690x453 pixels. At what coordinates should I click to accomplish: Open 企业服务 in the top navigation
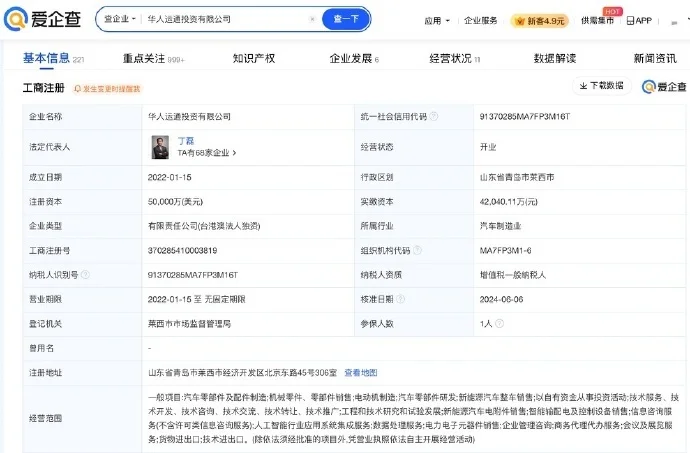[x=481, y=21]
